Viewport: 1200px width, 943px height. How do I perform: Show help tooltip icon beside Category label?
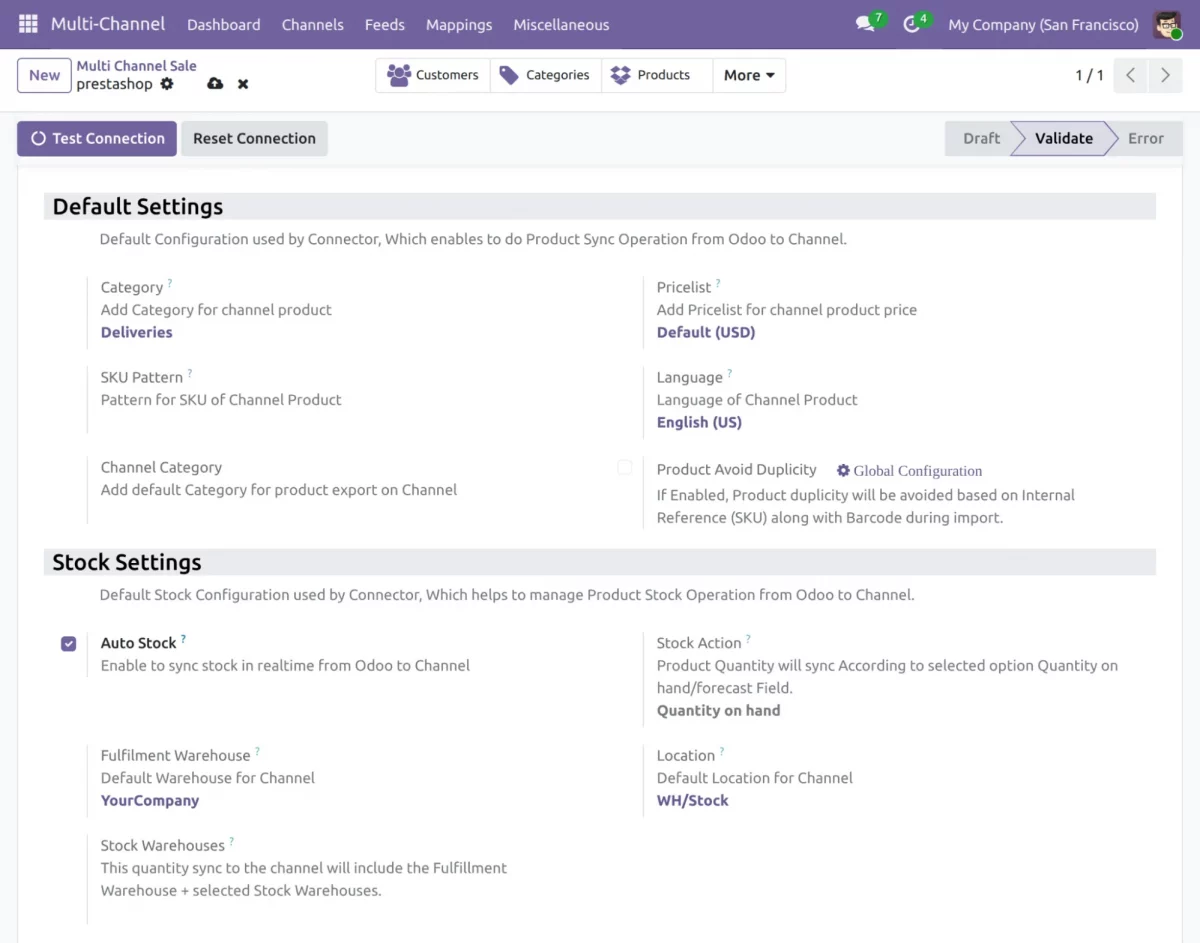click(x=170, y=283)
